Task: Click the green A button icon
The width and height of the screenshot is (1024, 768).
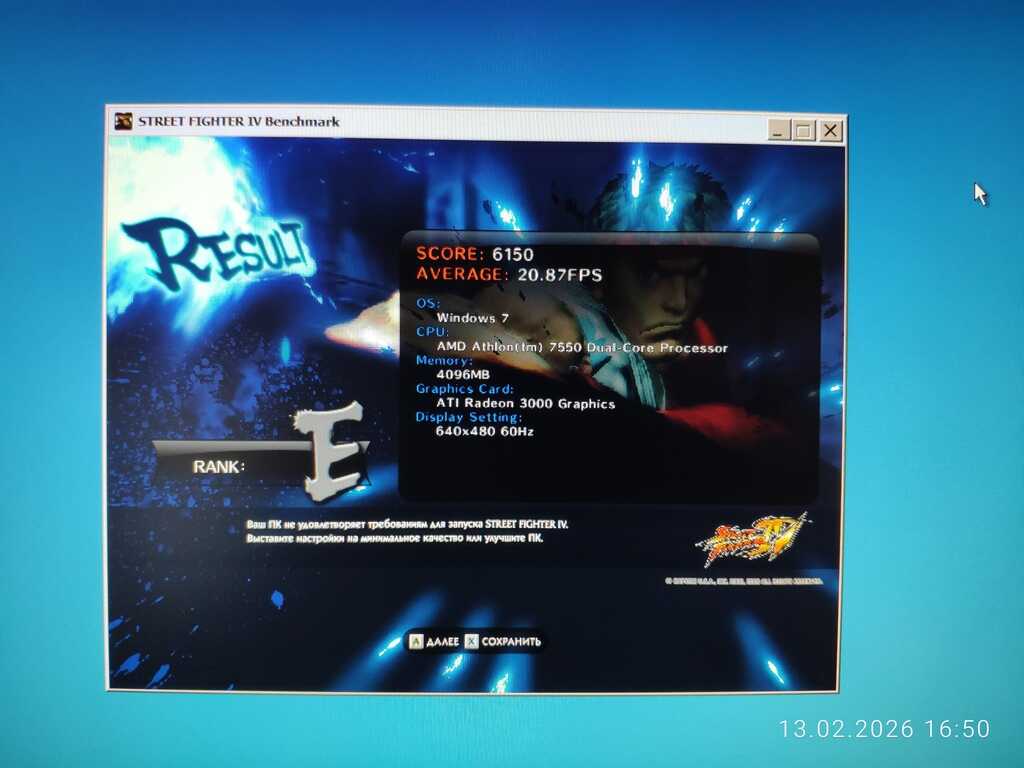Action: (416, 641)
